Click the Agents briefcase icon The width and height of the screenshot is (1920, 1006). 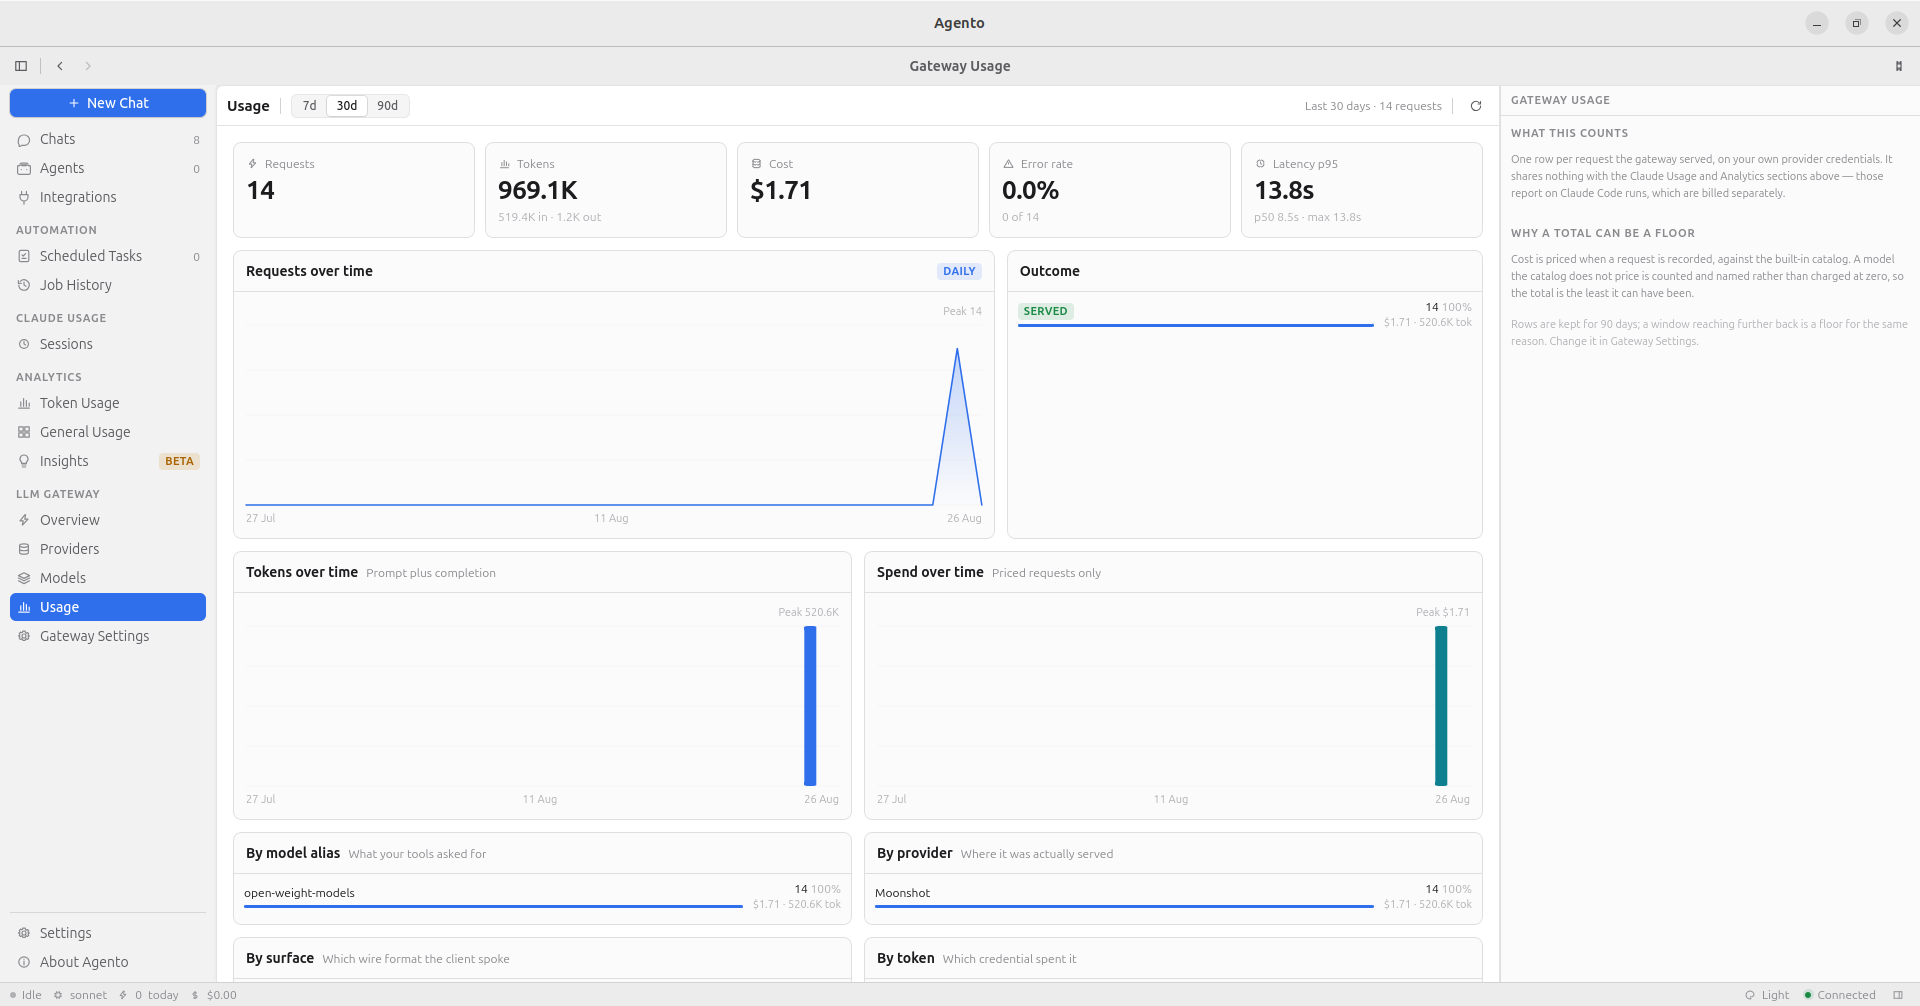[x=24, y=169]
